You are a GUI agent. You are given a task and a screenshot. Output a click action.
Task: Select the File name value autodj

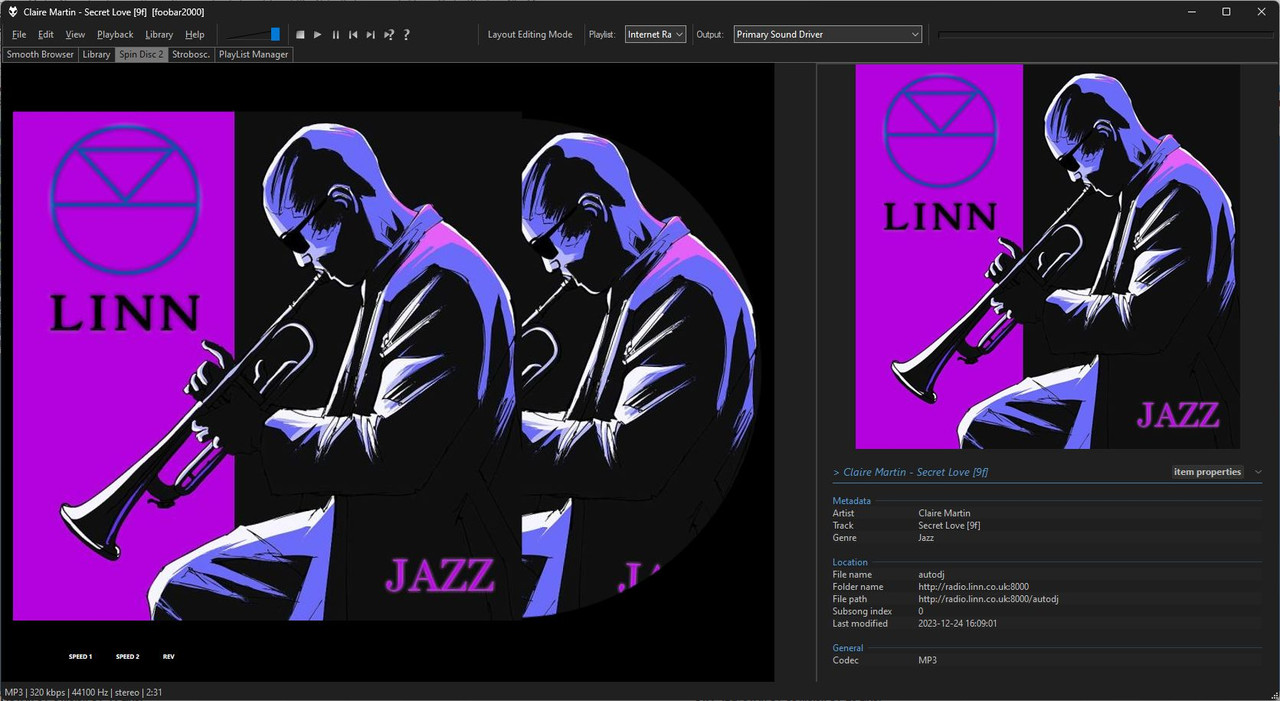931,575
